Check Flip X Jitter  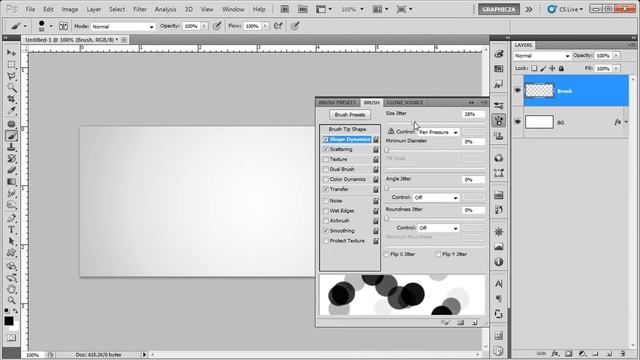pos(387,254)
